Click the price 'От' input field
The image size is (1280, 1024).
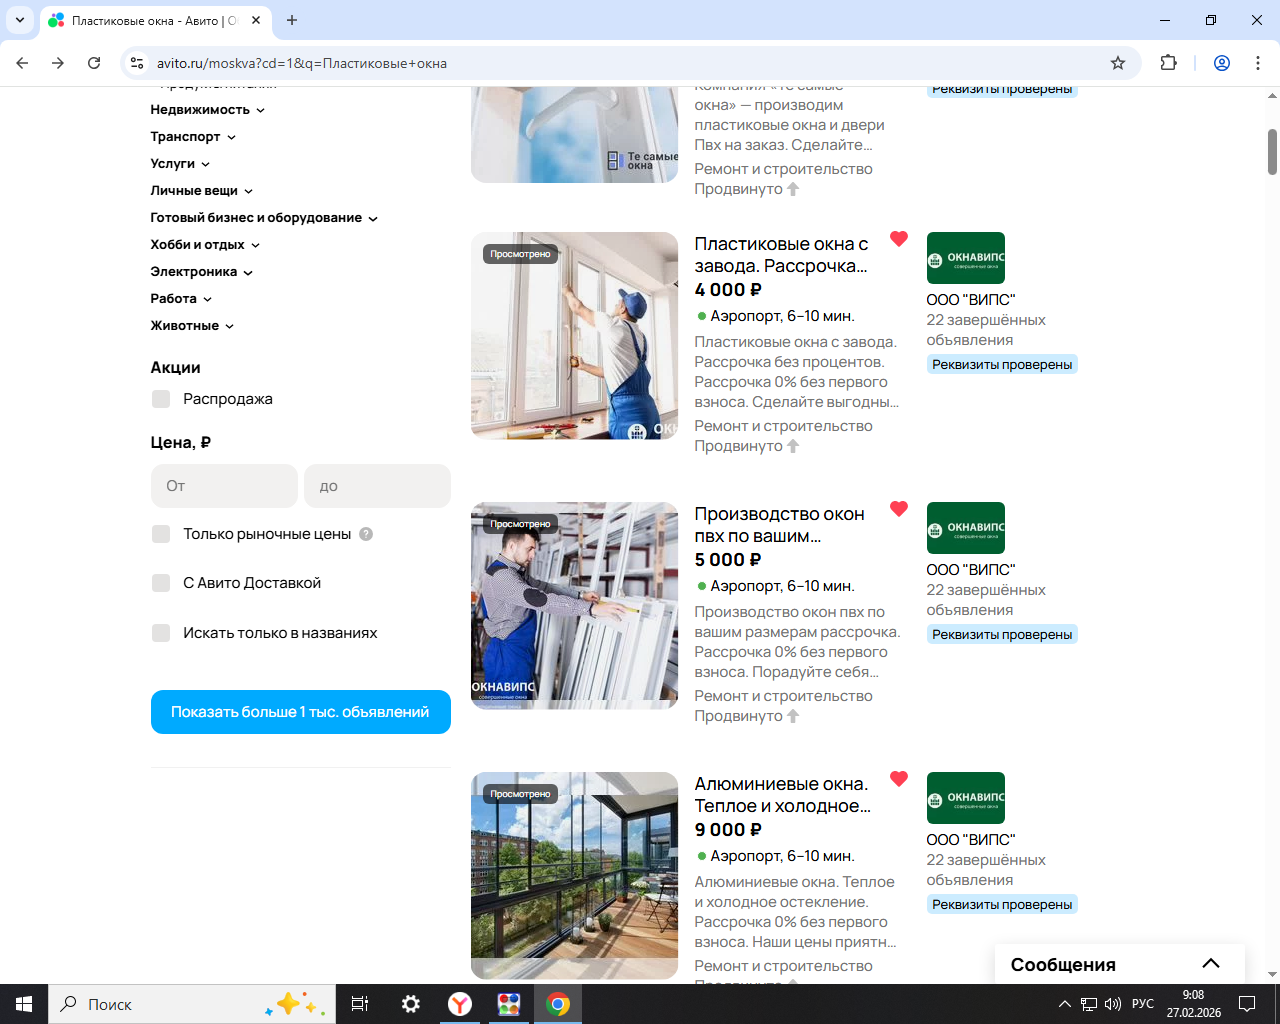[224, 486]
